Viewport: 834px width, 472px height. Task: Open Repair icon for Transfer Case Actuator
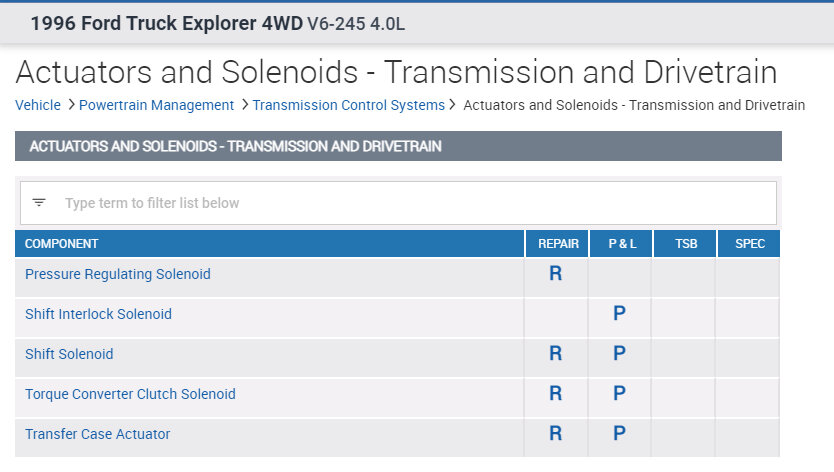tap(556, 434)
